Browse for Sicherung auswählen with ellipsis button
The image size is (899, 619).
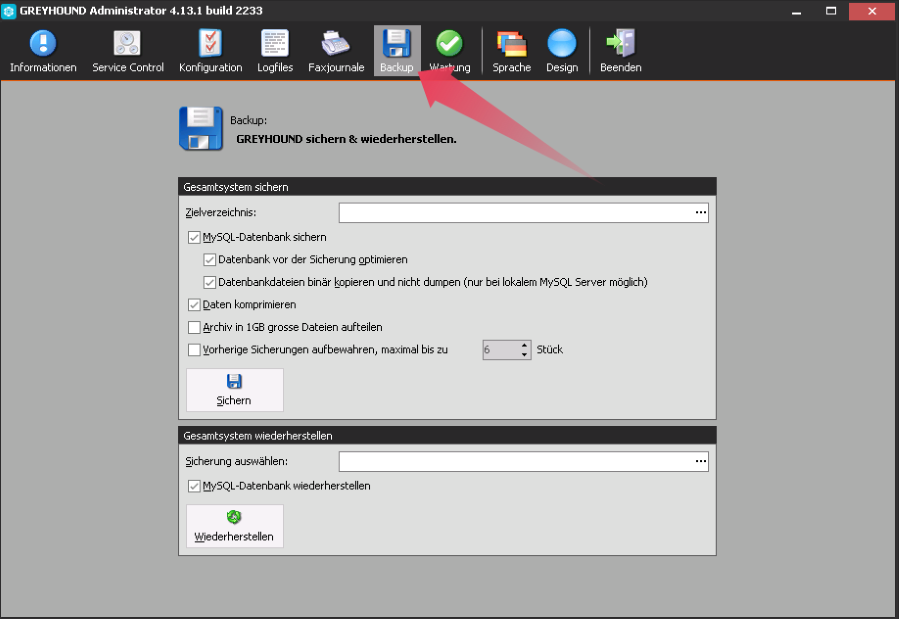[x=701, y=461]
